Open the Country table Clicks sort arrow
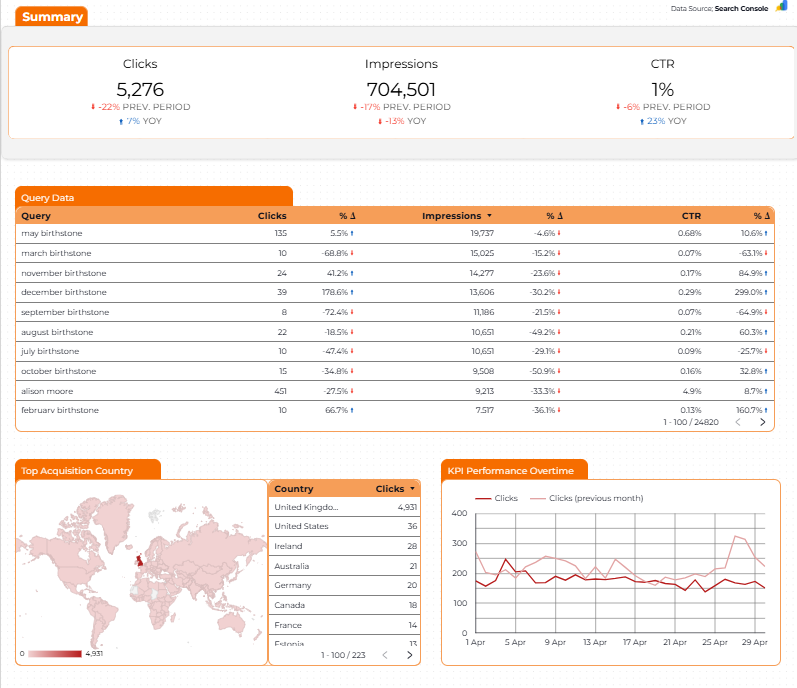Screen dimensions: 797x688 [412, 489]
